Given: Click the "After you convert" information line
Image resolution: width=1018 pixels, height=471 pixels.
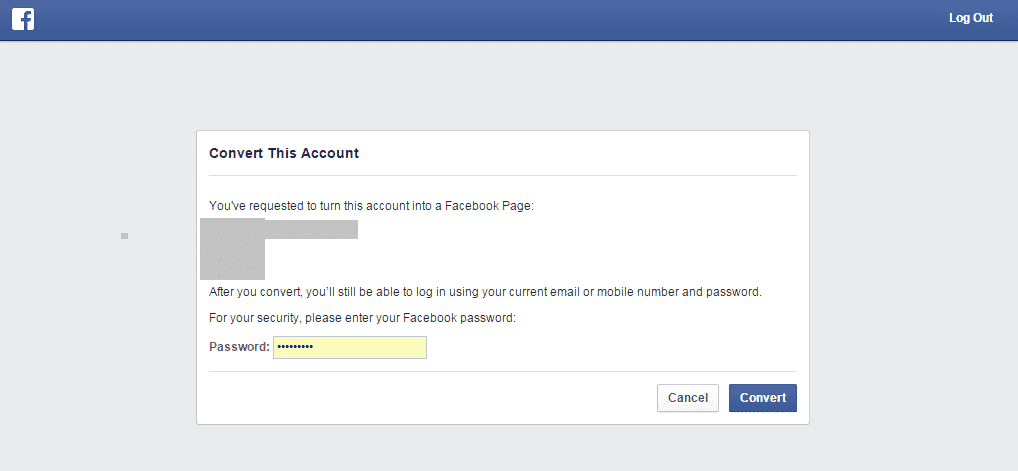Looking at the screenshot, I should (485, 292).
